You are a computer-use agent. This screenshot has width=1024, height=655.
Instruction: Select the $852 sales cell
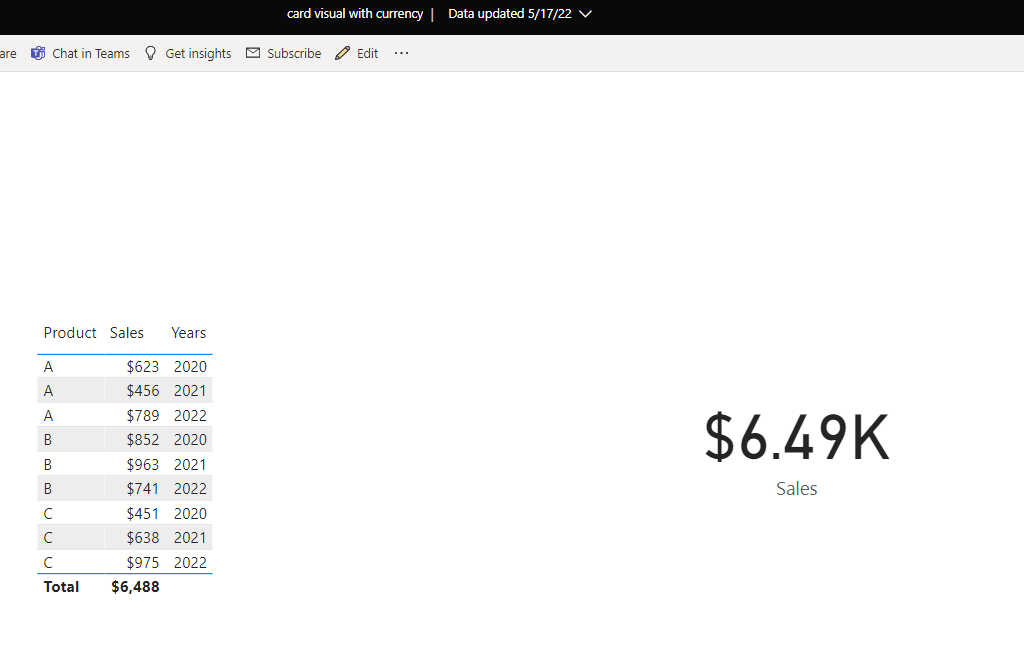[143, 440]
